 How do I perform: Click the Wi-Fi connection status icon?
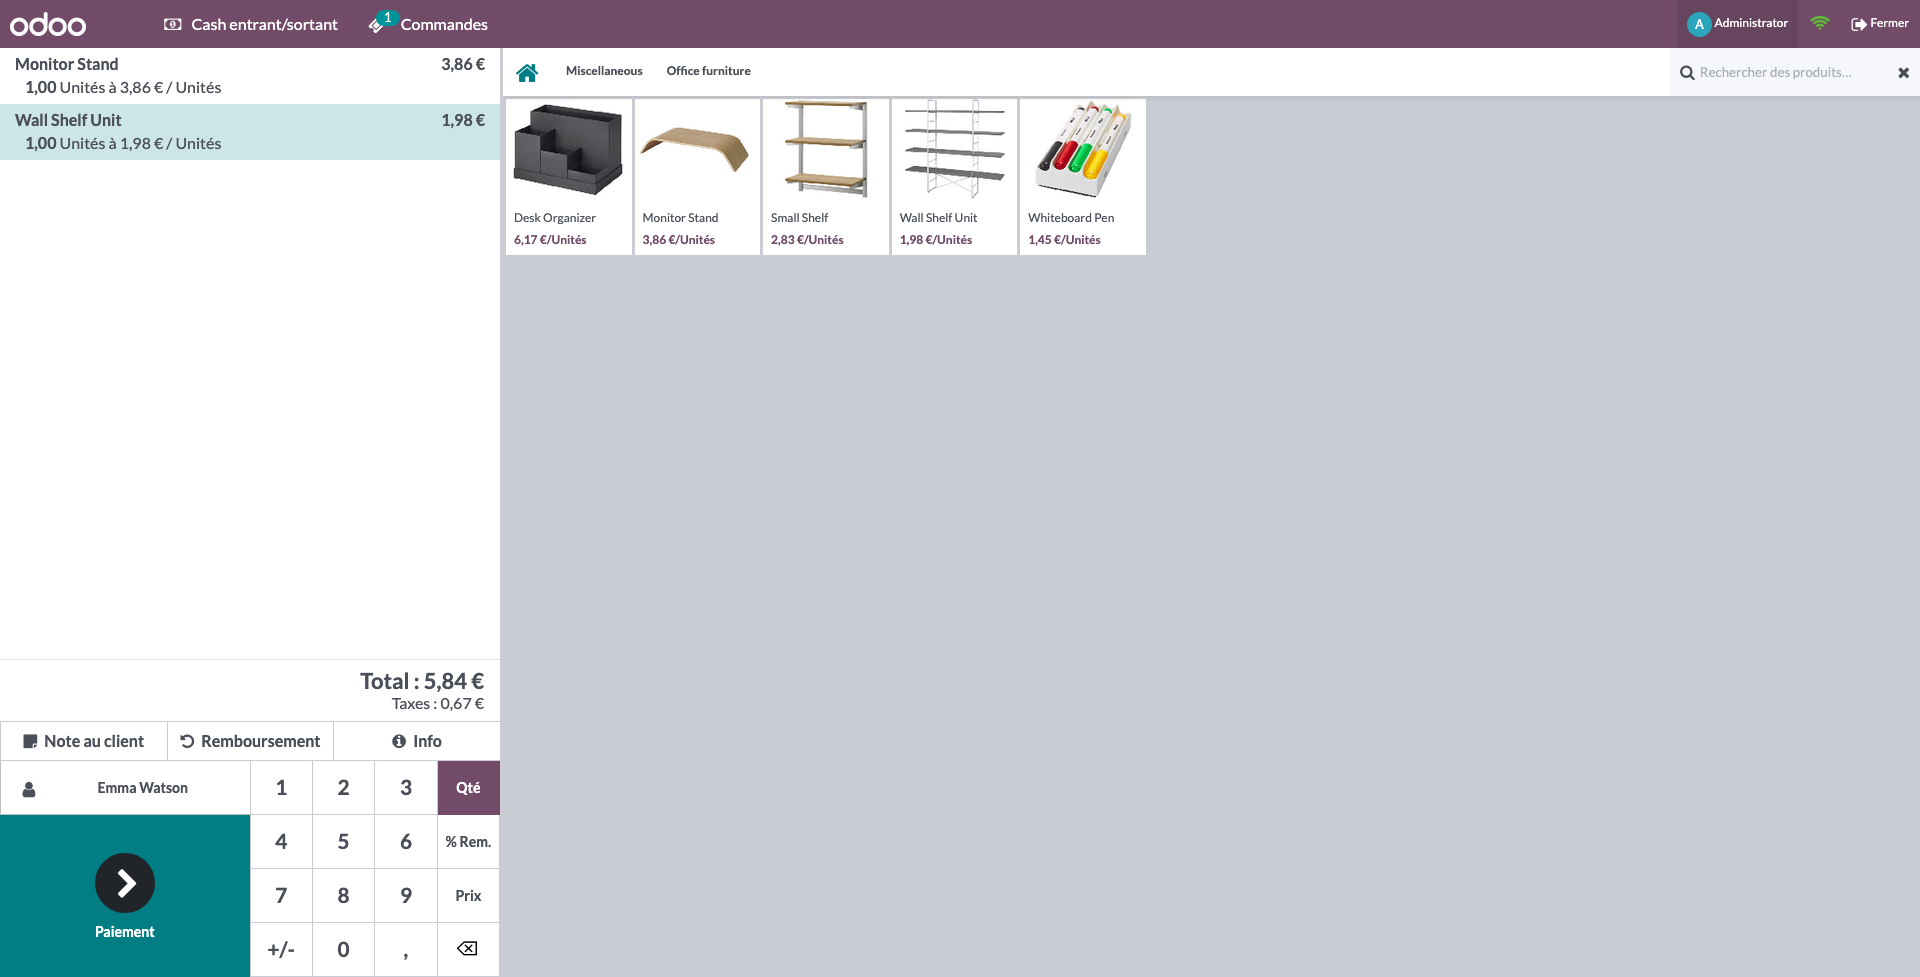(1819, 23)
